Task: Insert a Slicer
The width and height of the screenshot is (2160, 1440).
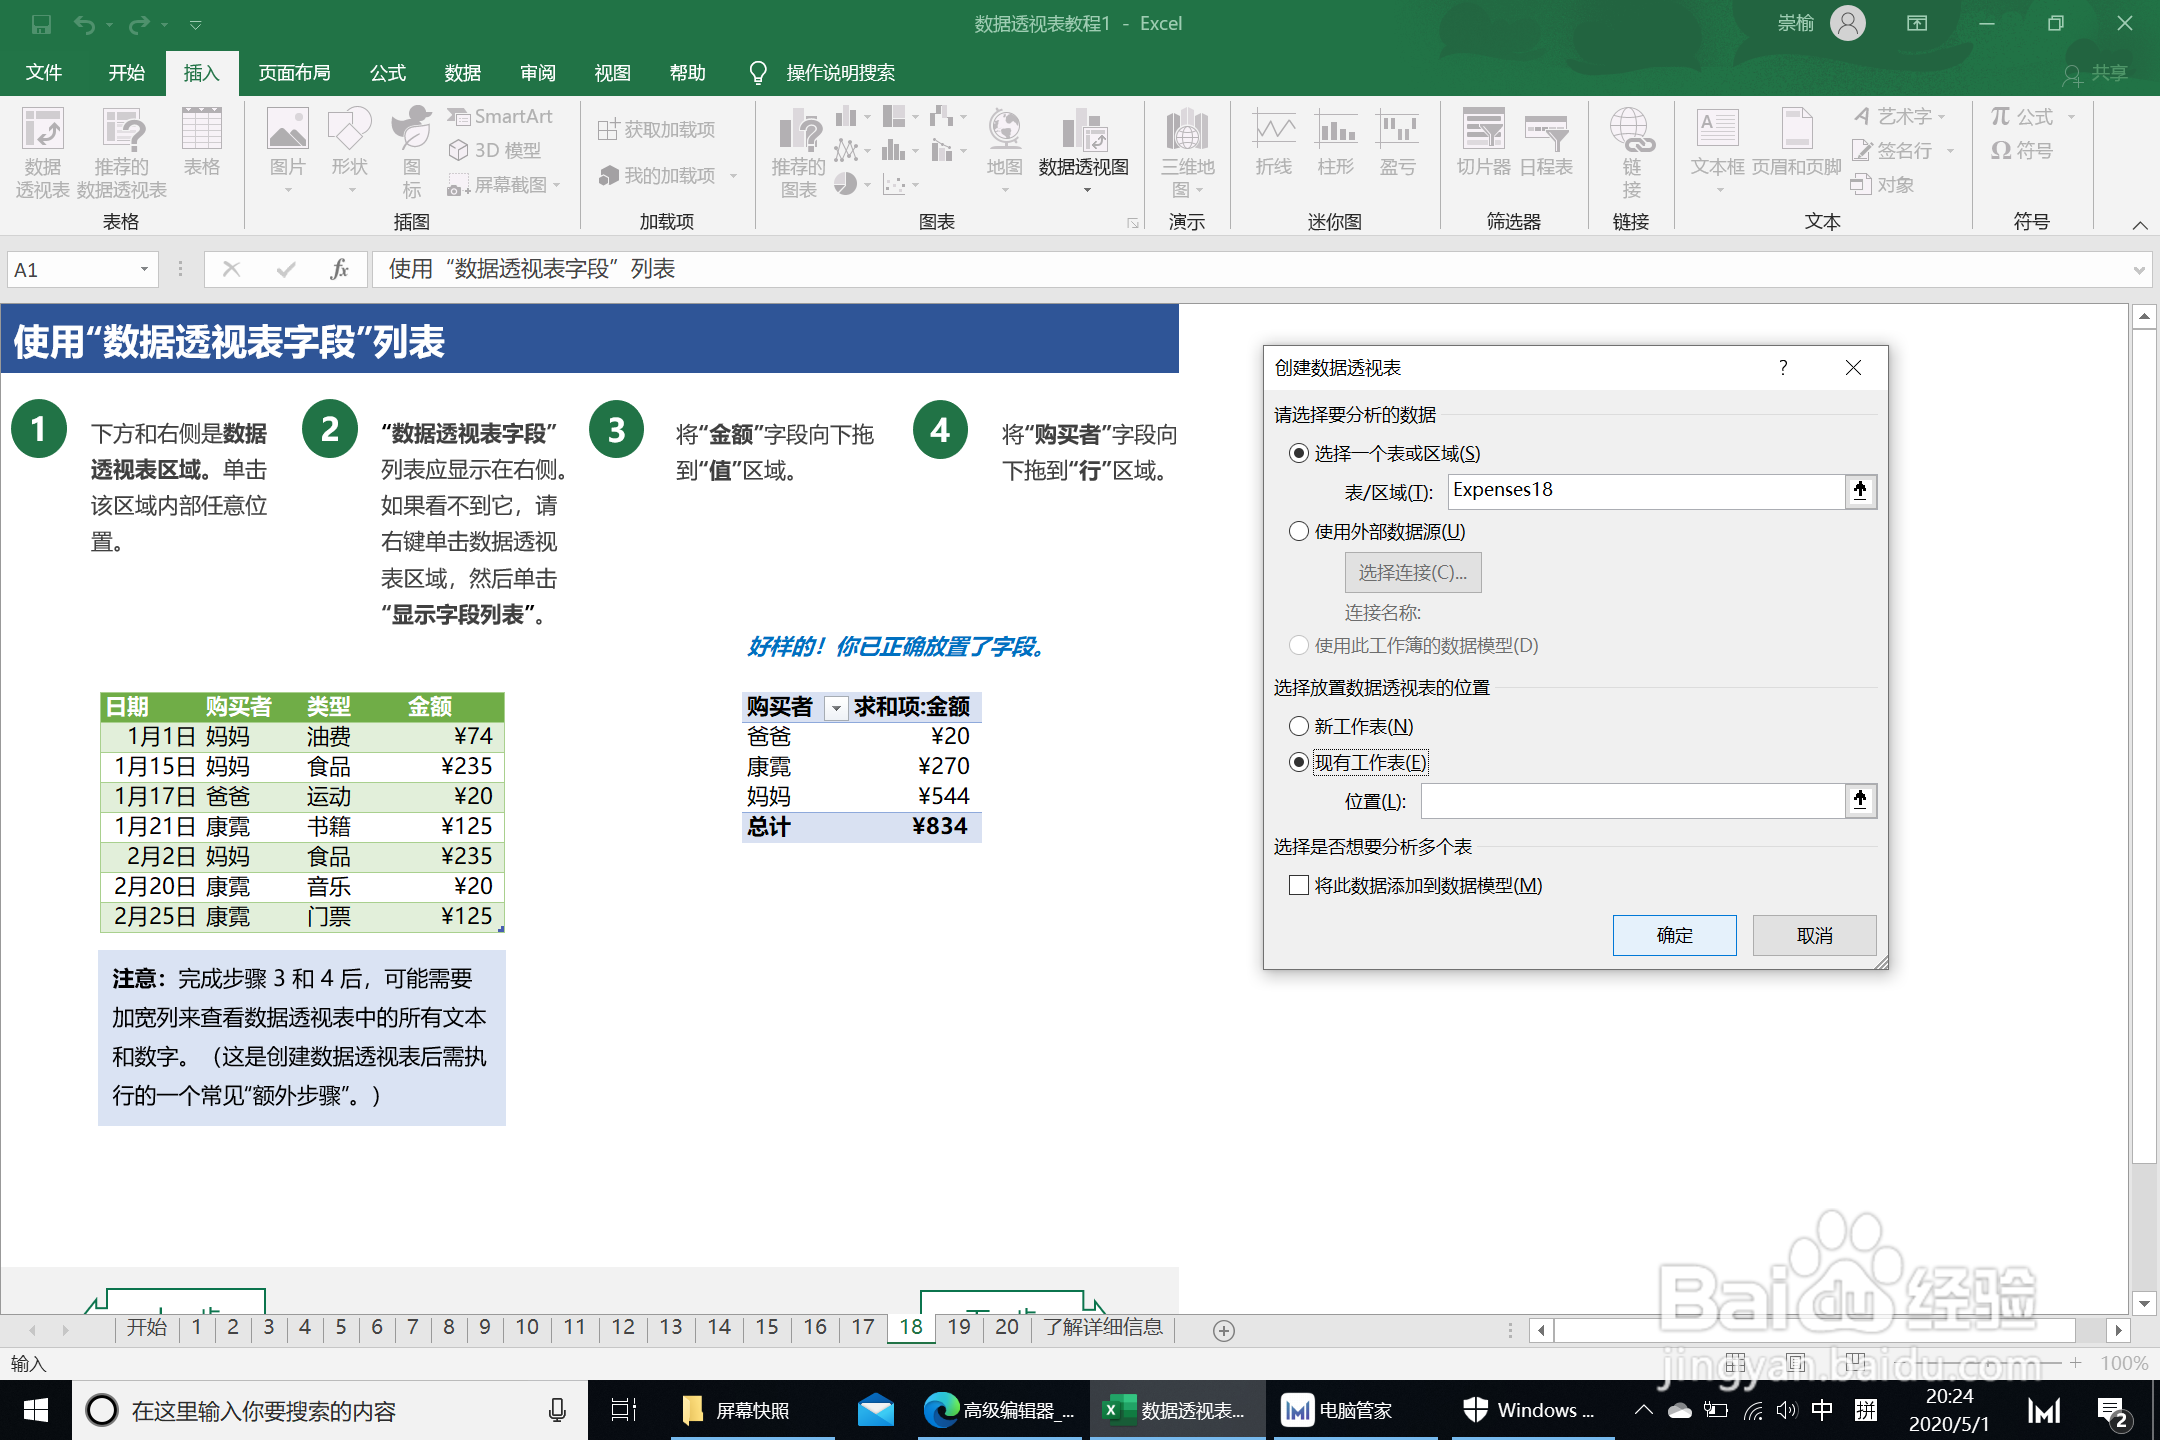Action: pyautogui.click(x=1483, y=150)
